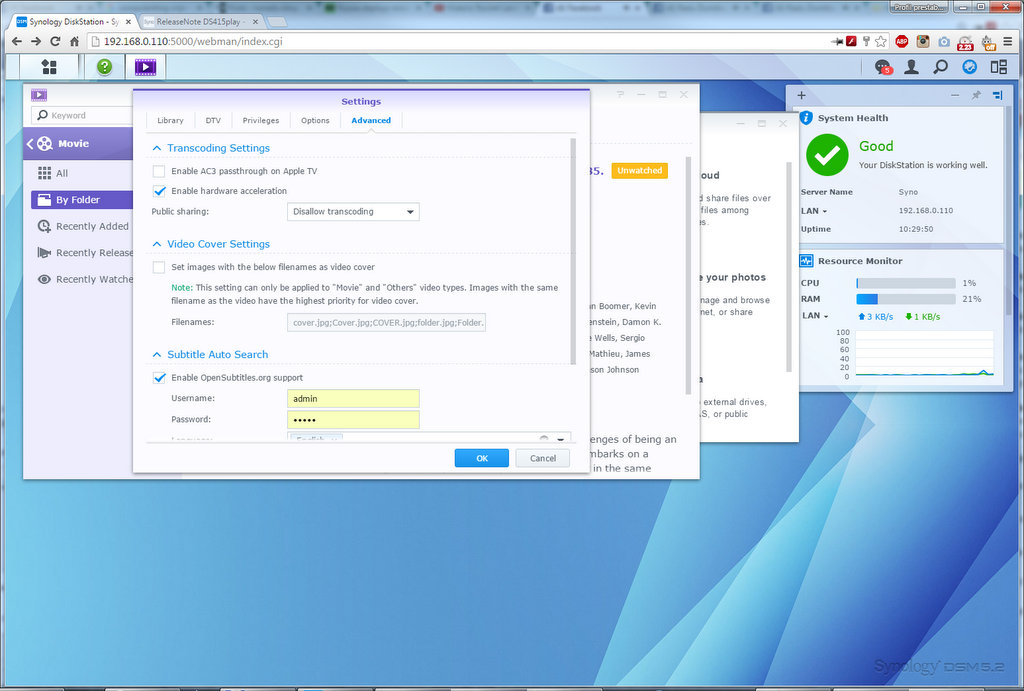Image resolution: width=1024 pixels, height=691 pixels.
Task: Open the DSM Main Menu icon
Action: pyautogui.click(x=49, y=67)
